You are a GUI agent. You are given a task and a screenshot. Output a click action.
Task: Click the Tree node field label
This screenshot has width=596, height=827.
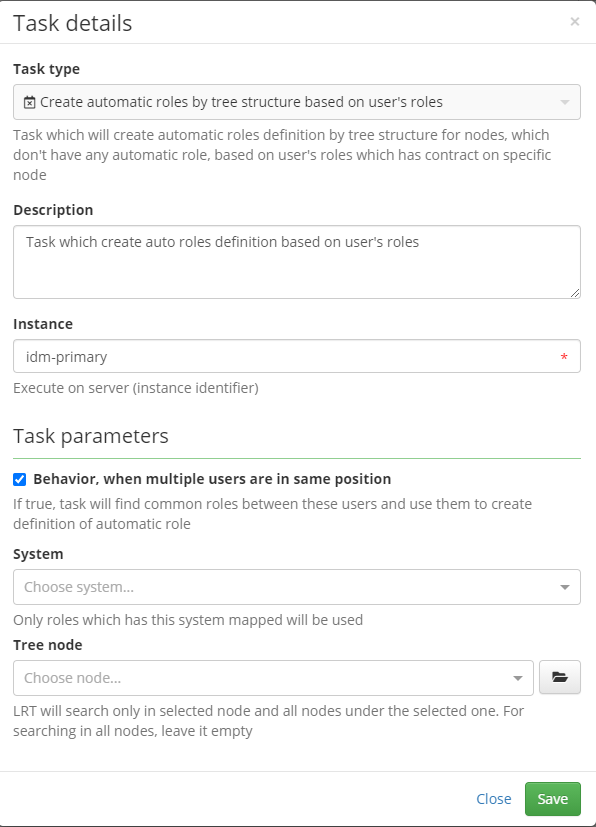tap(47, 645)
